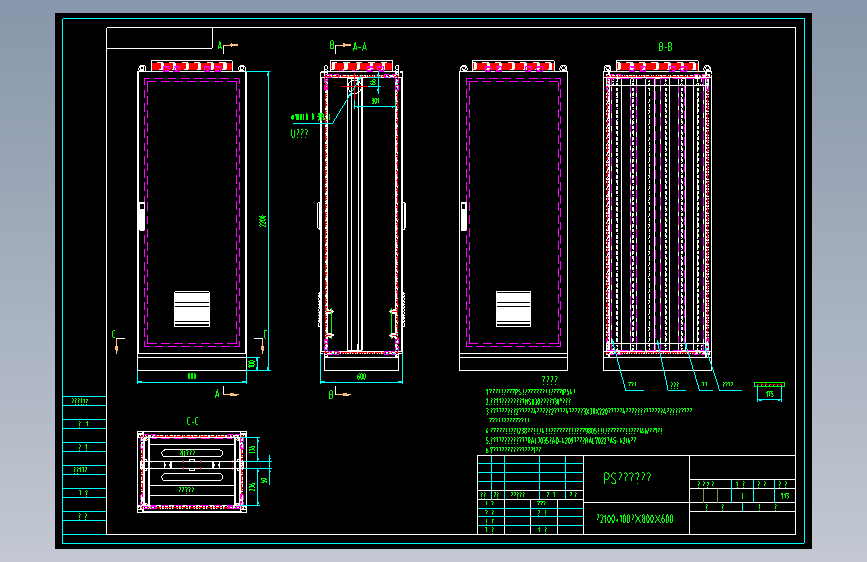Click the A-A section view label

(x=360, y=47)
